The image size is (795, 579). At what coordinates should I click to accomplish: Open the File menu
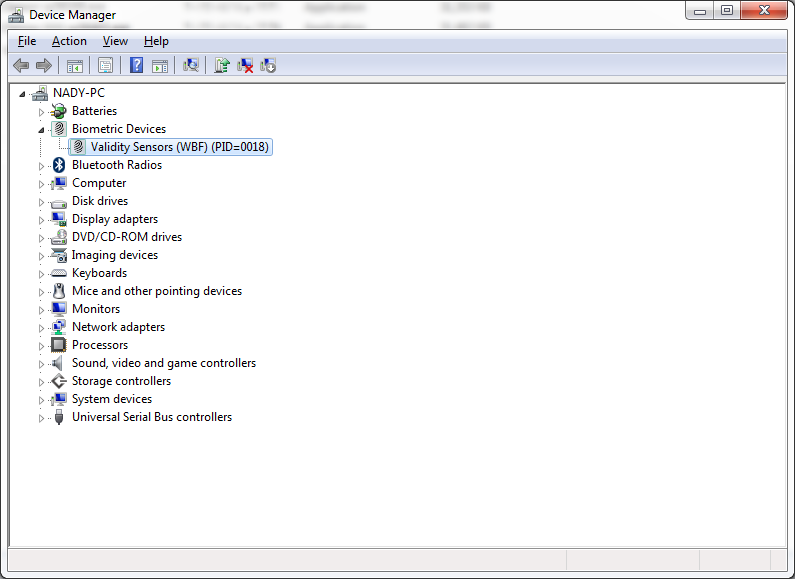pyautogui.click(x=27, y=41)
